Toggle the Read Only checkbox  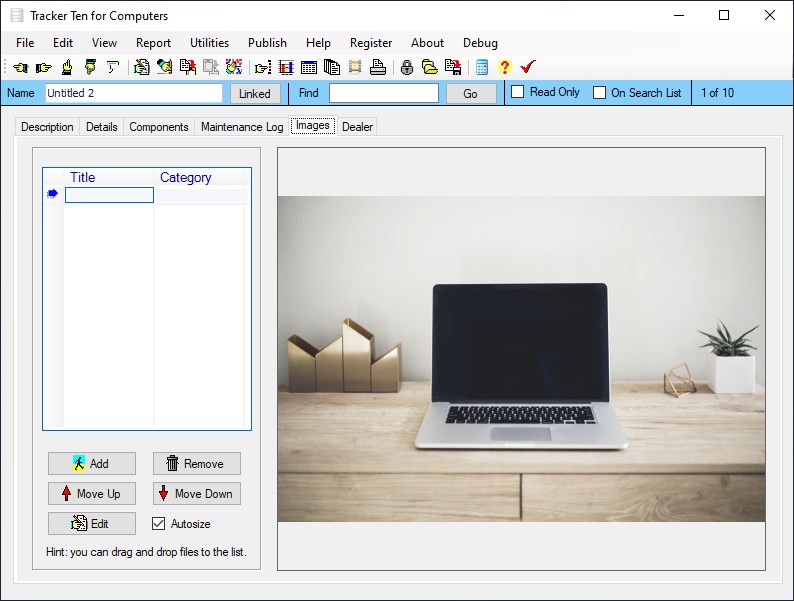[x=517, y=92]
